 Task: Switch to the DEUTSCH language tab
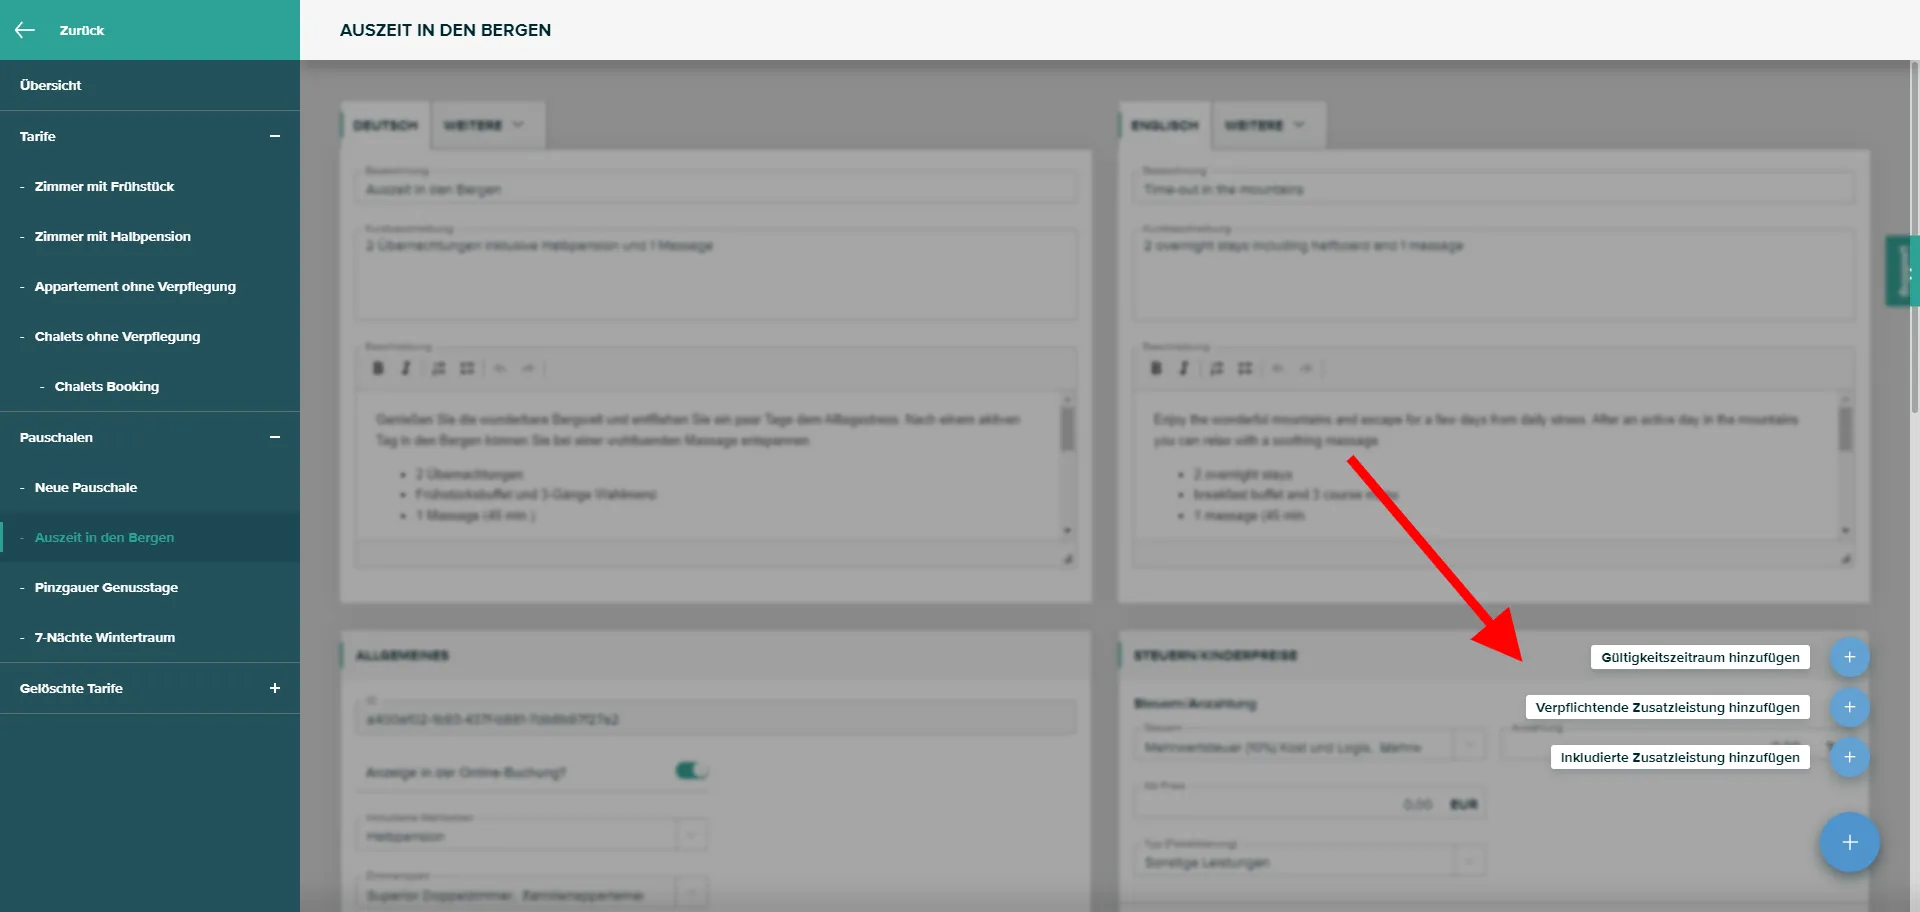tap(385, 125)
